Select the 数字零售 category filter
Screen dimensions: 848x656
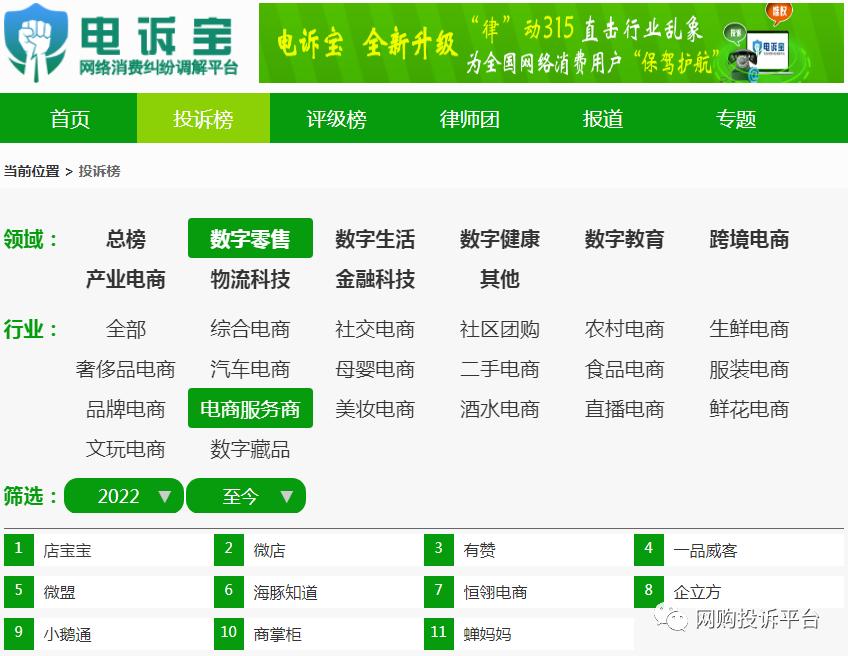point(250,238)
